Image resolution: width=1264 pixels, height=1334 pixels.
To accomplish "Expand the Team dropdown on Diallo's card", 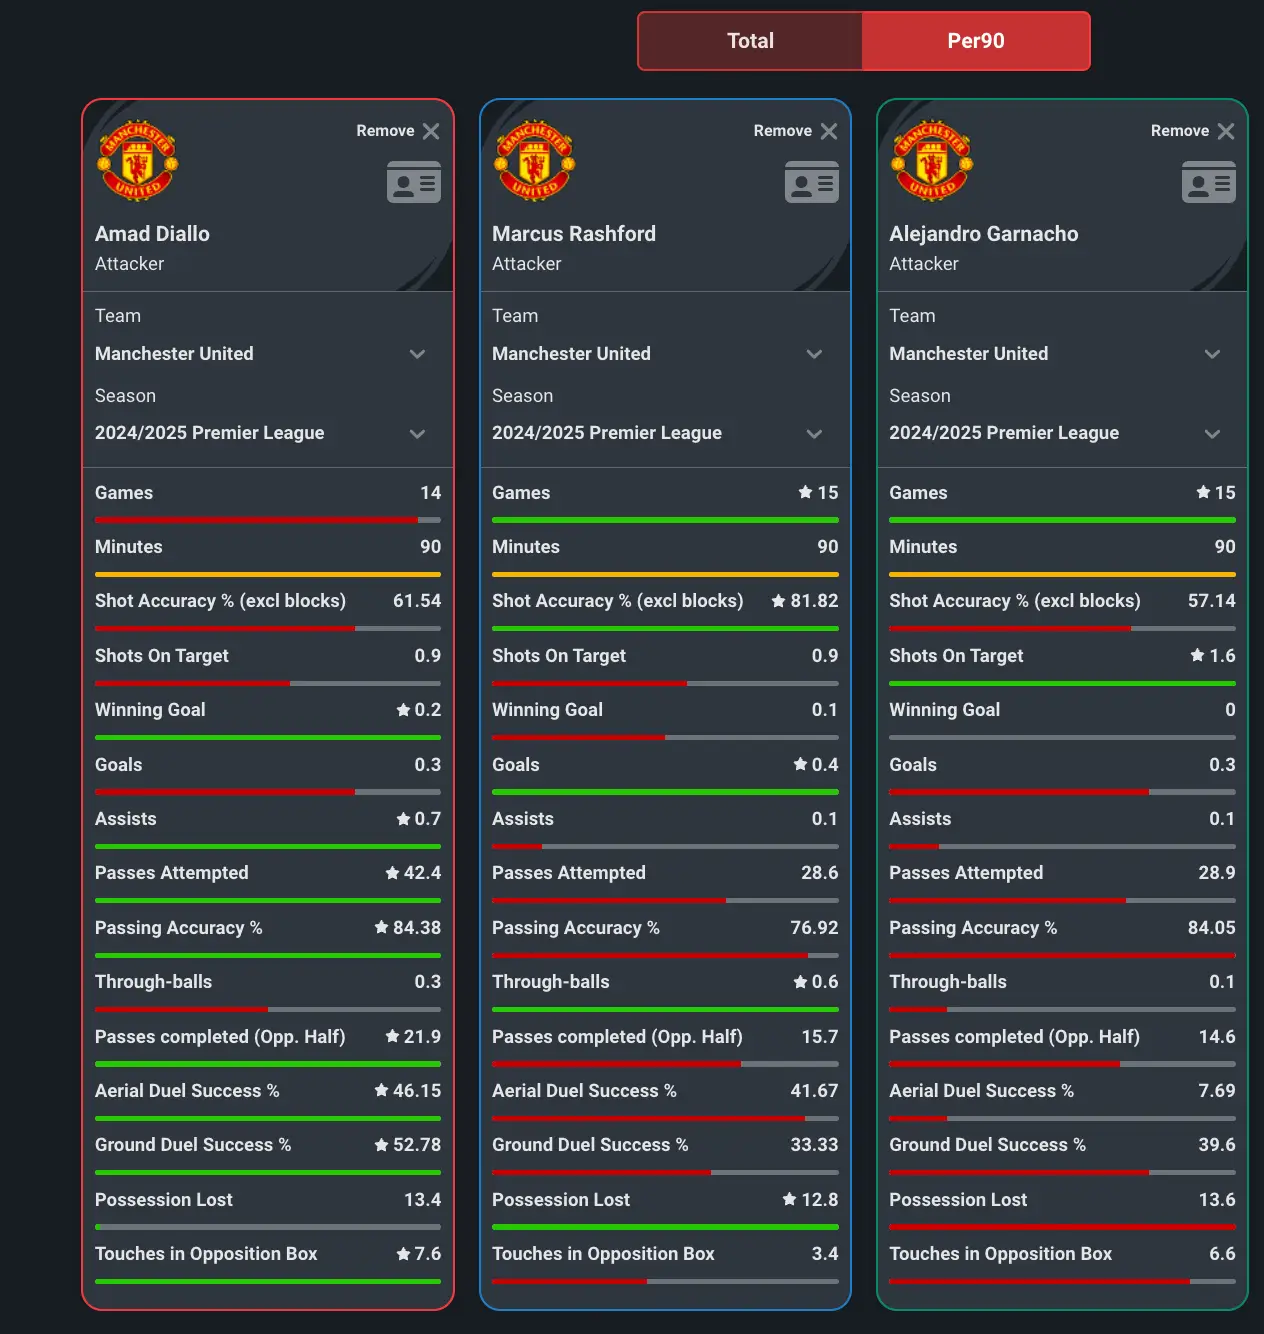I will tap(418, 354).
